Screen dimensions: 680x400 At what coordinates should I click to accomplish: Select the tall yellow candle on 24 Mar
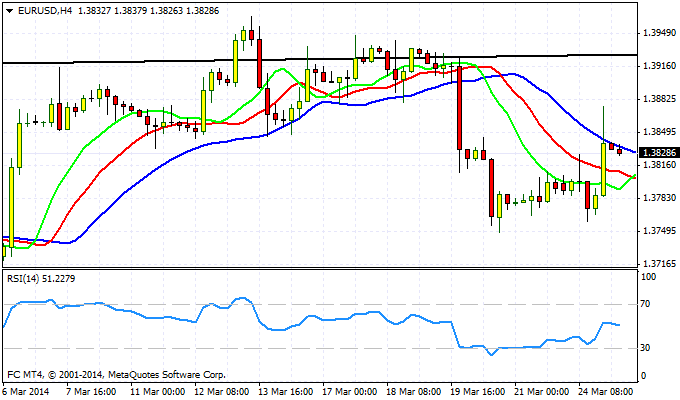point(603,169)
